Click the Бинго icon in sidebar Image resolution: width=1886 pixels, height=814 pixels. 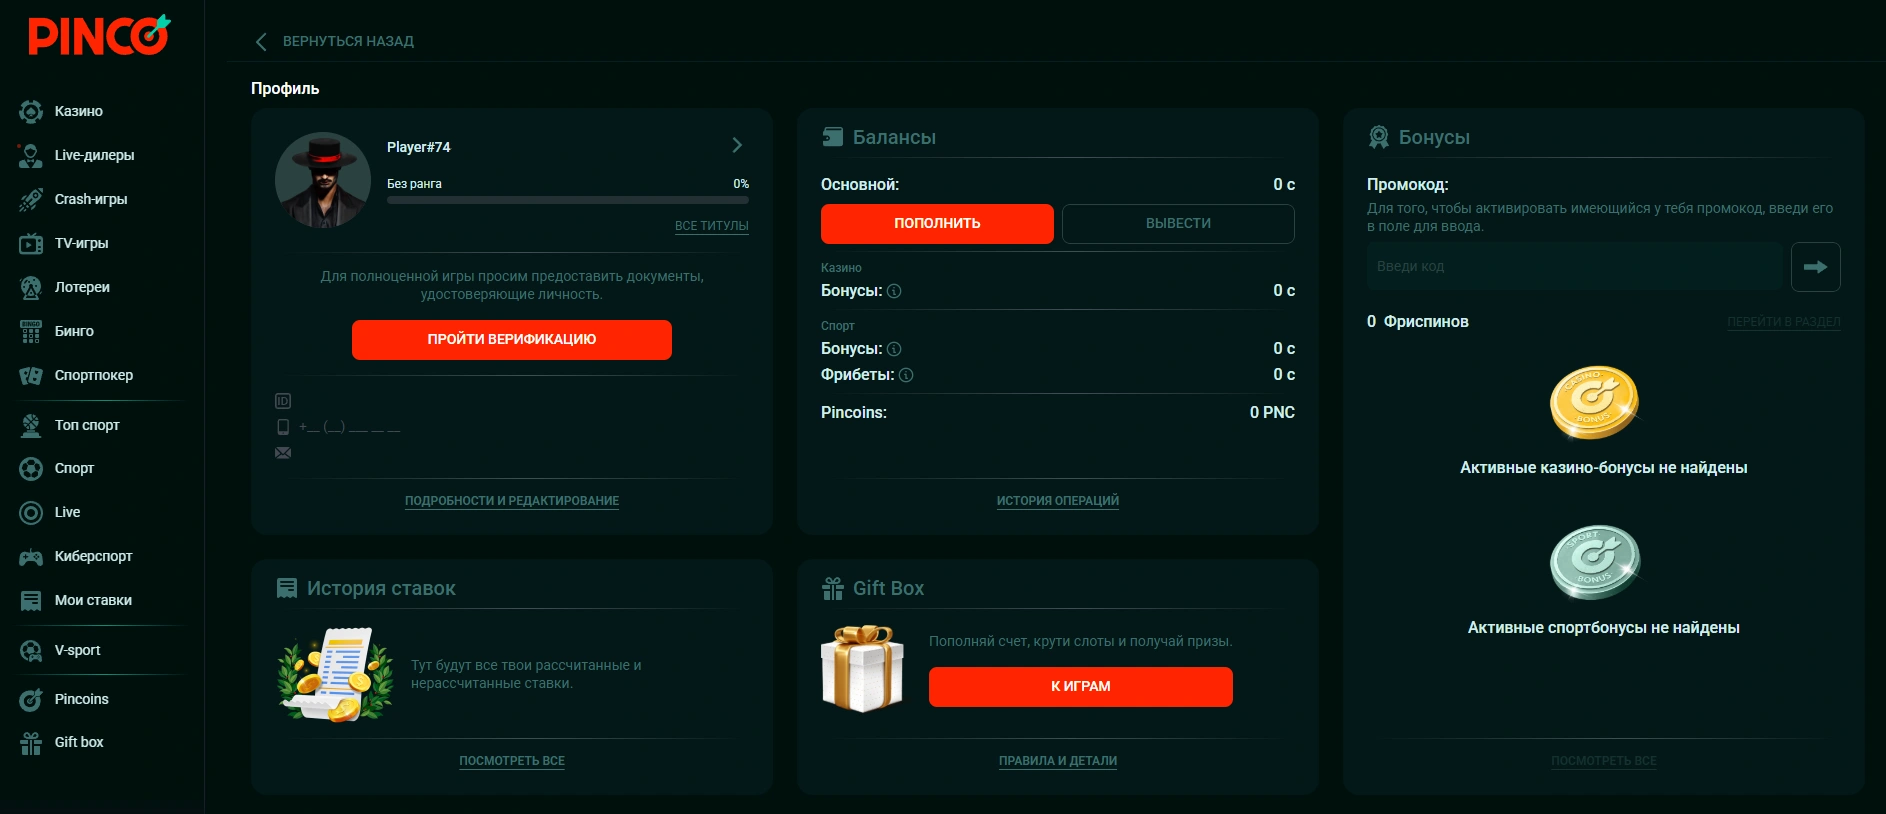click(x=31, y=331)
